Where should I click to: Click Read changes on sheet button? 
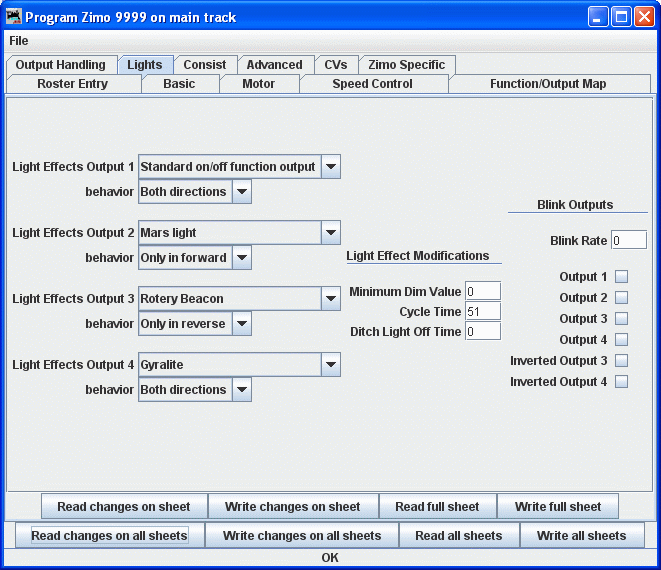tap(124, 506)
